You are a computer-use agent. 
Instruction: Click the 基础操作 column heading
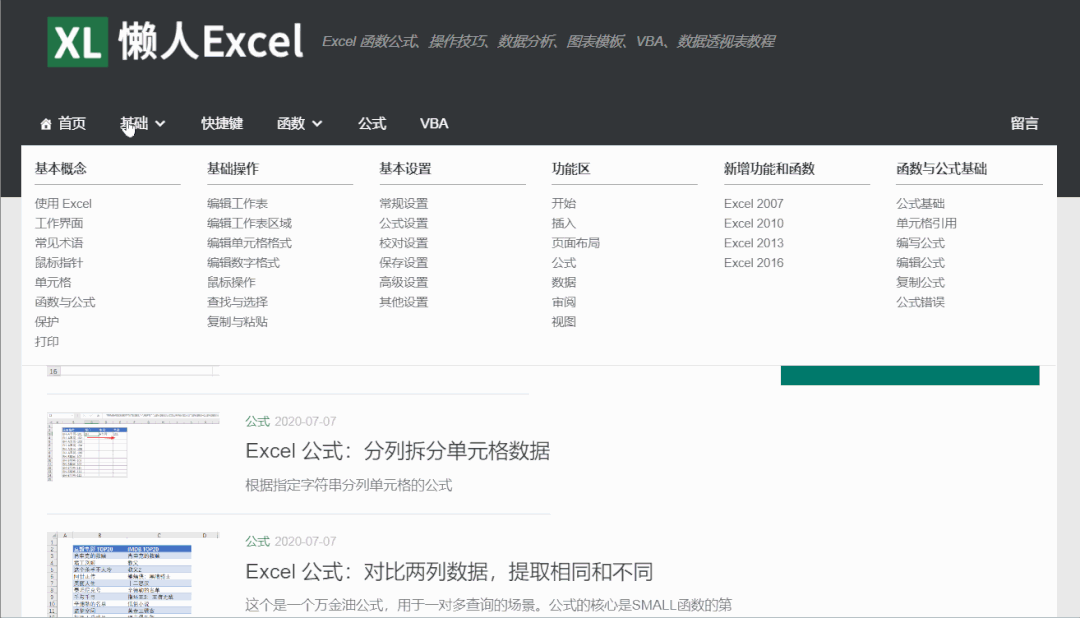click(x=233, y=168)
